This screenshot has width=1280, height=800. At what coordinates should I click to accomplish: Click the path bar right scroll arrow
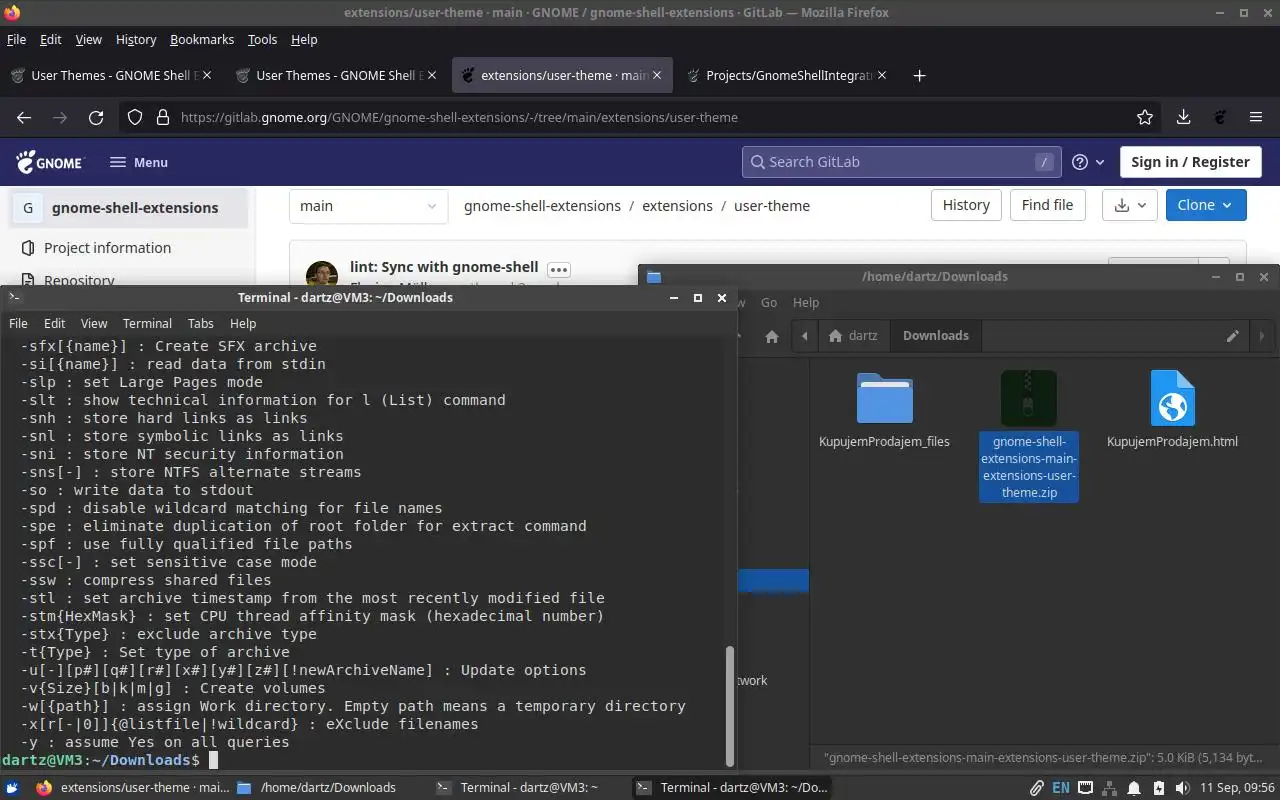click(x=1262, y=336)
